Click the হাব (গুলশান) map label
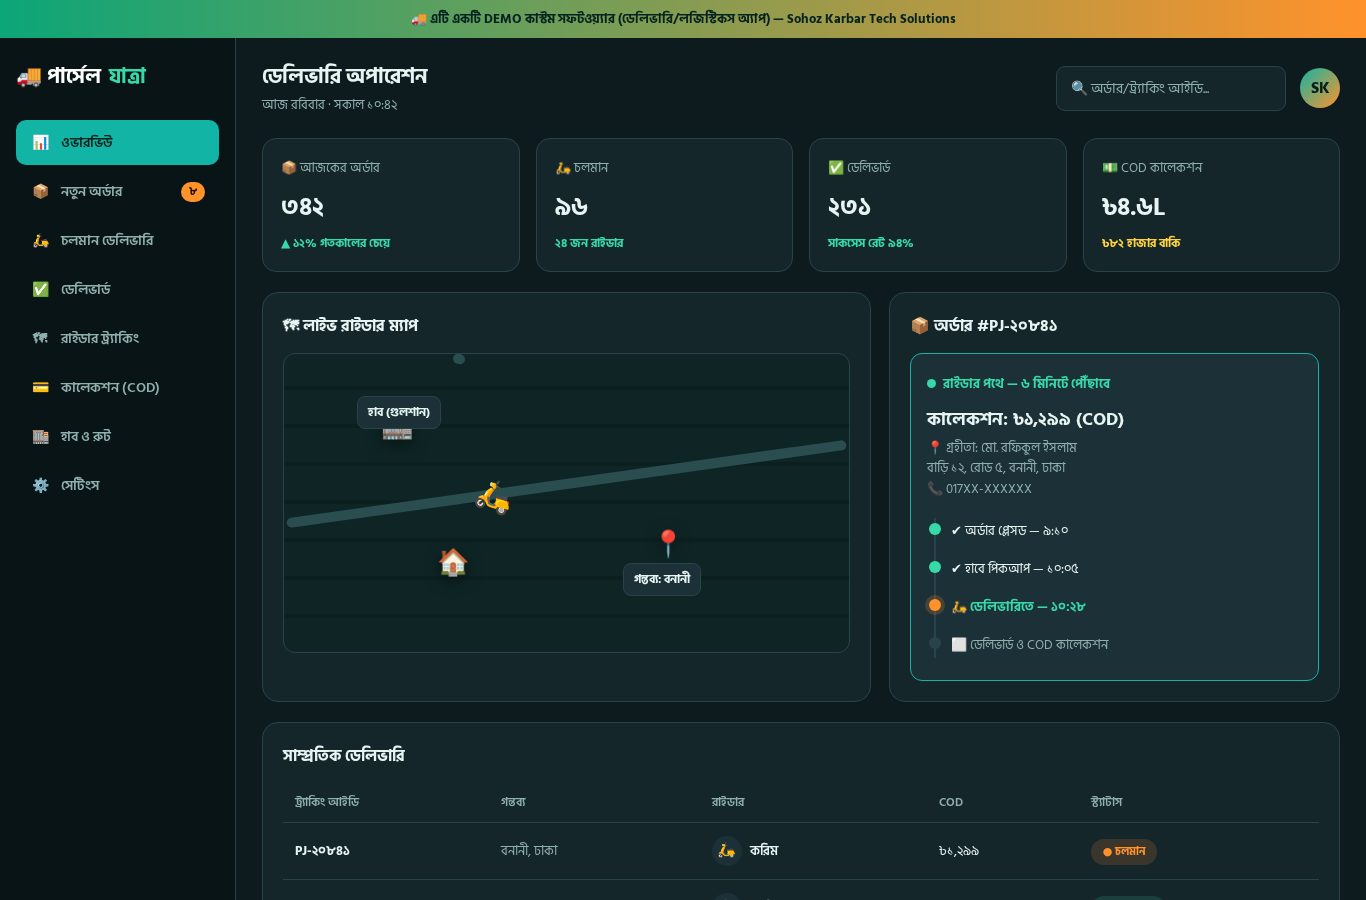Screen dimensions: 1366x900 [x=399, y=412]
